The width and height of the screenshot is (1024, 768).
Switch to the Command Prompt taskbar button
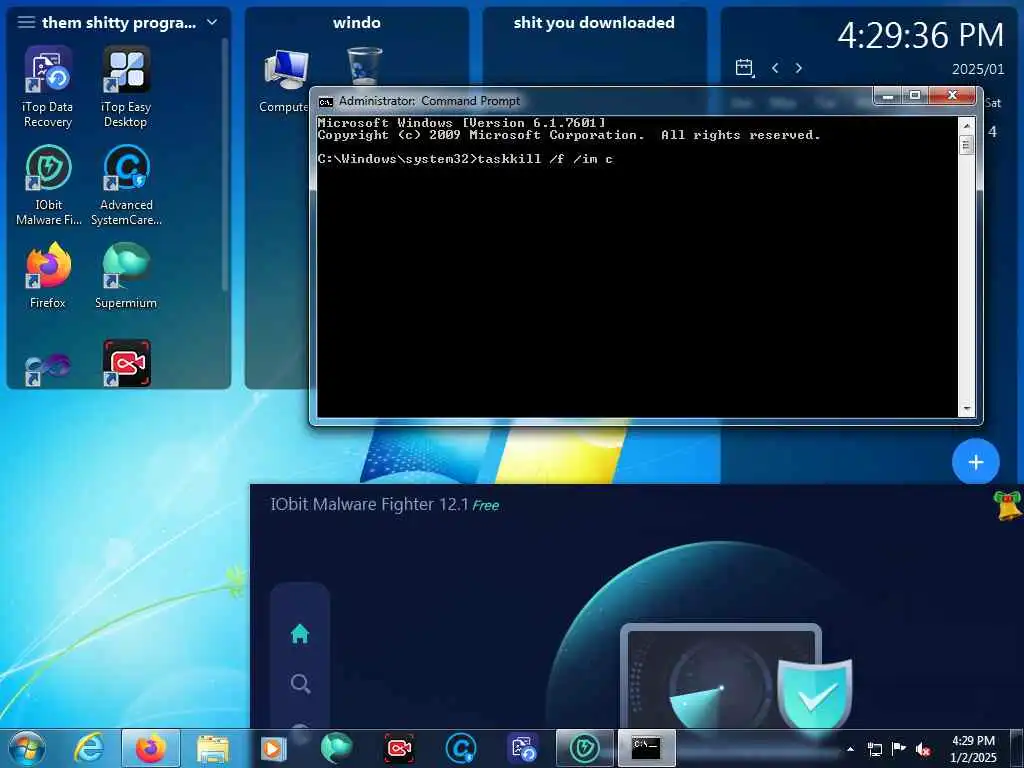point(646,748)
